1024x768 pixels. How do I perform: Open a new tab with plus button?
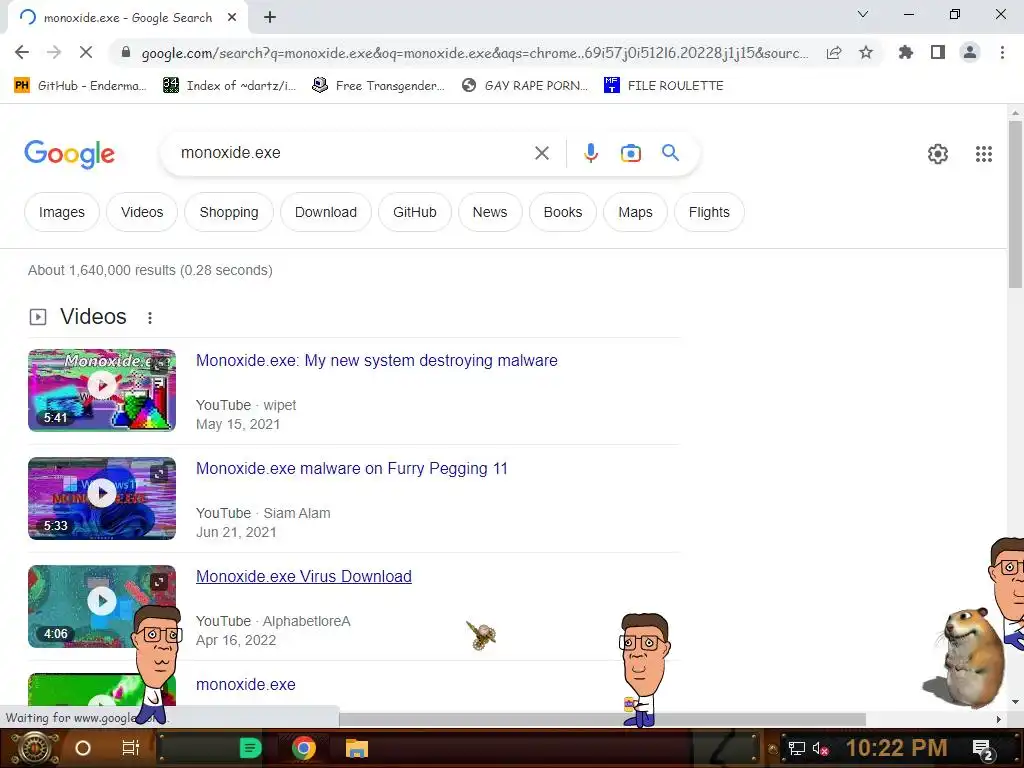coord(270,18)
